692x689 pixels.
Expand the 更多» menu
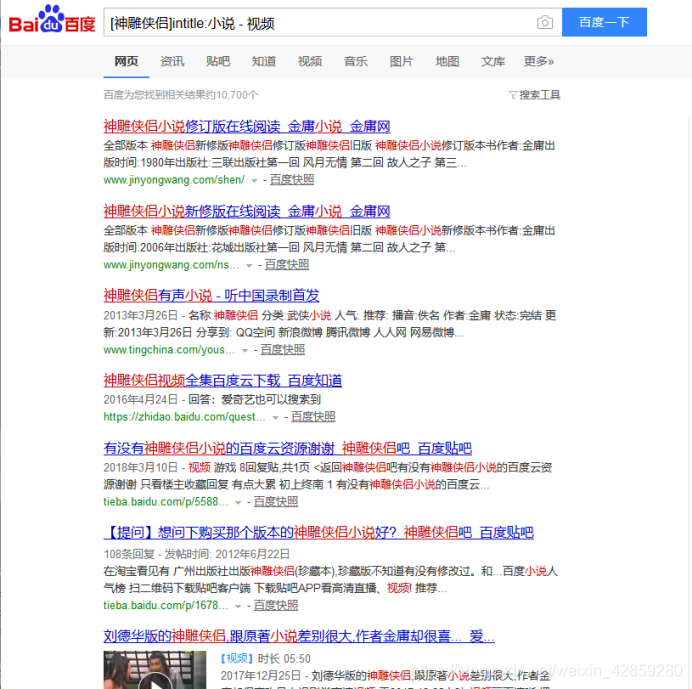pyautogui.click(x=539, y=61)
